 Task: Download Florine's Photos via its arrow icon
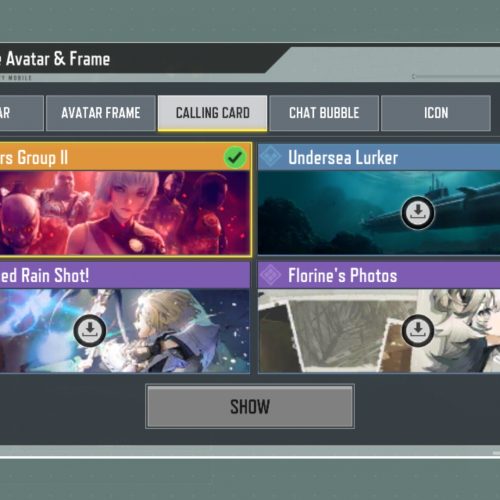click(x=418, y=330)
